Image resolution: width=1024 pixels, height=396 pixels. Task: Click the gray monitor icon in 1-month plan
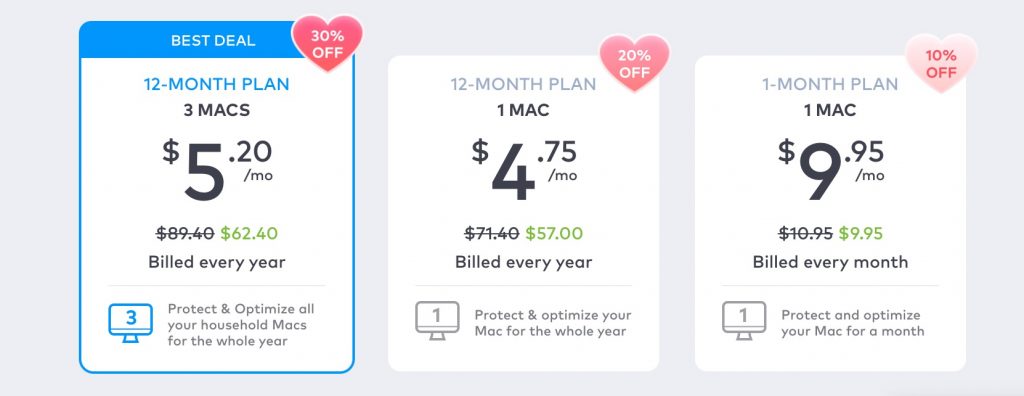pyautogui.click(x=744, y=321)
